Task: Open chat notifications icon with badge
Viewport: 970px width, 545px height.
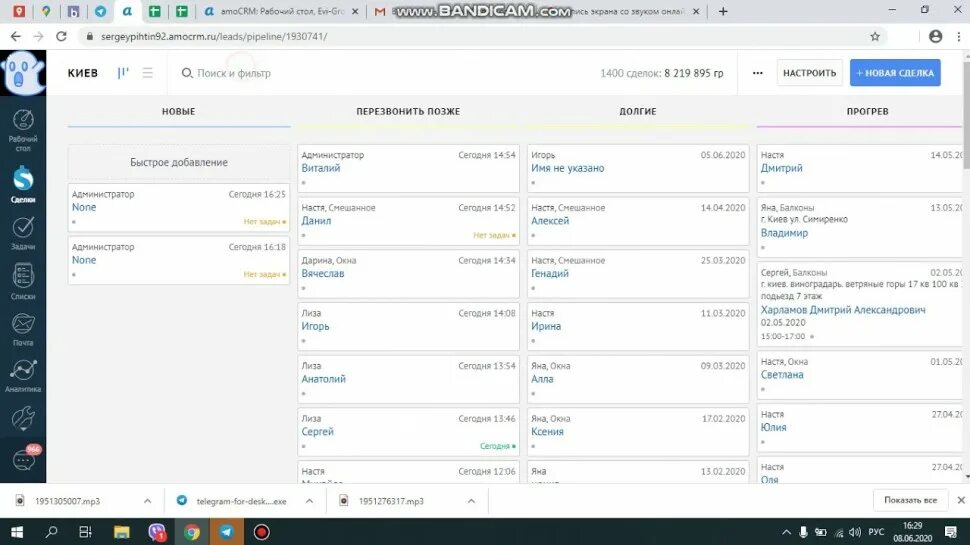Action: coord(25,458)
